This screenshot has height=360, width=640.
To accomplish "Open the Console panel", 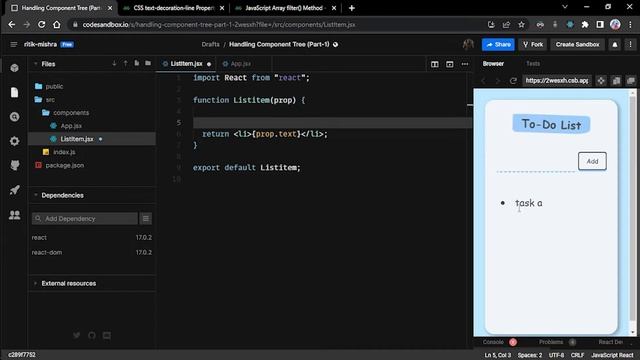I will click(x=493, y=342).
